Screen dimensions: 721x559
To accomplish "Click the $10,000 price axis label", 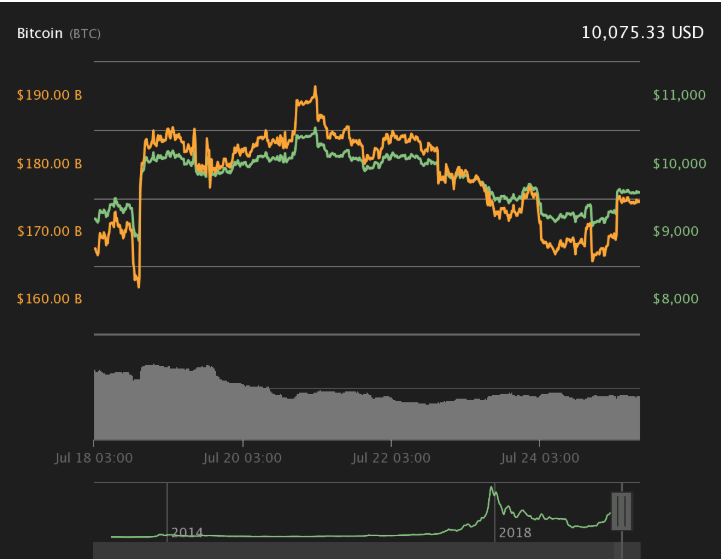I will (679, 163).
